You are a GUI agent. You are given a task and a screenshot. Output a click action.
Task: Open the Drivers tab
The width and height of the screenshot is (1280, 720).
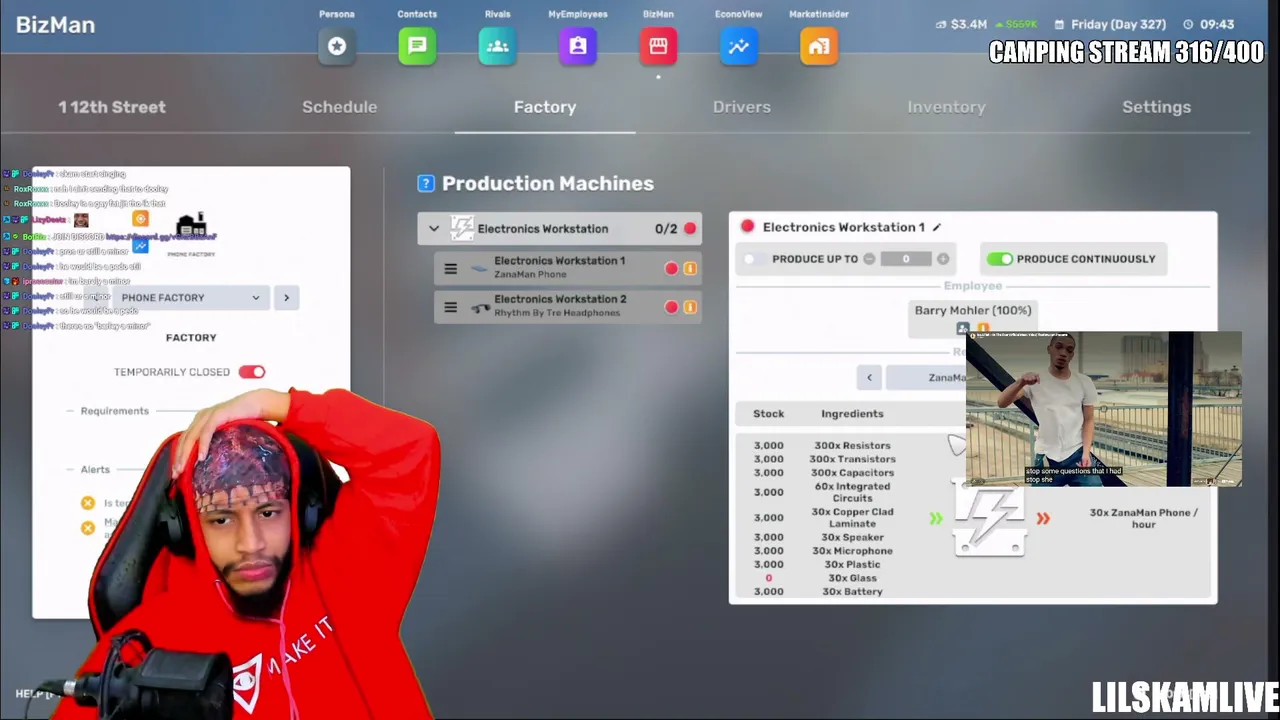click(x=742, y=107)
